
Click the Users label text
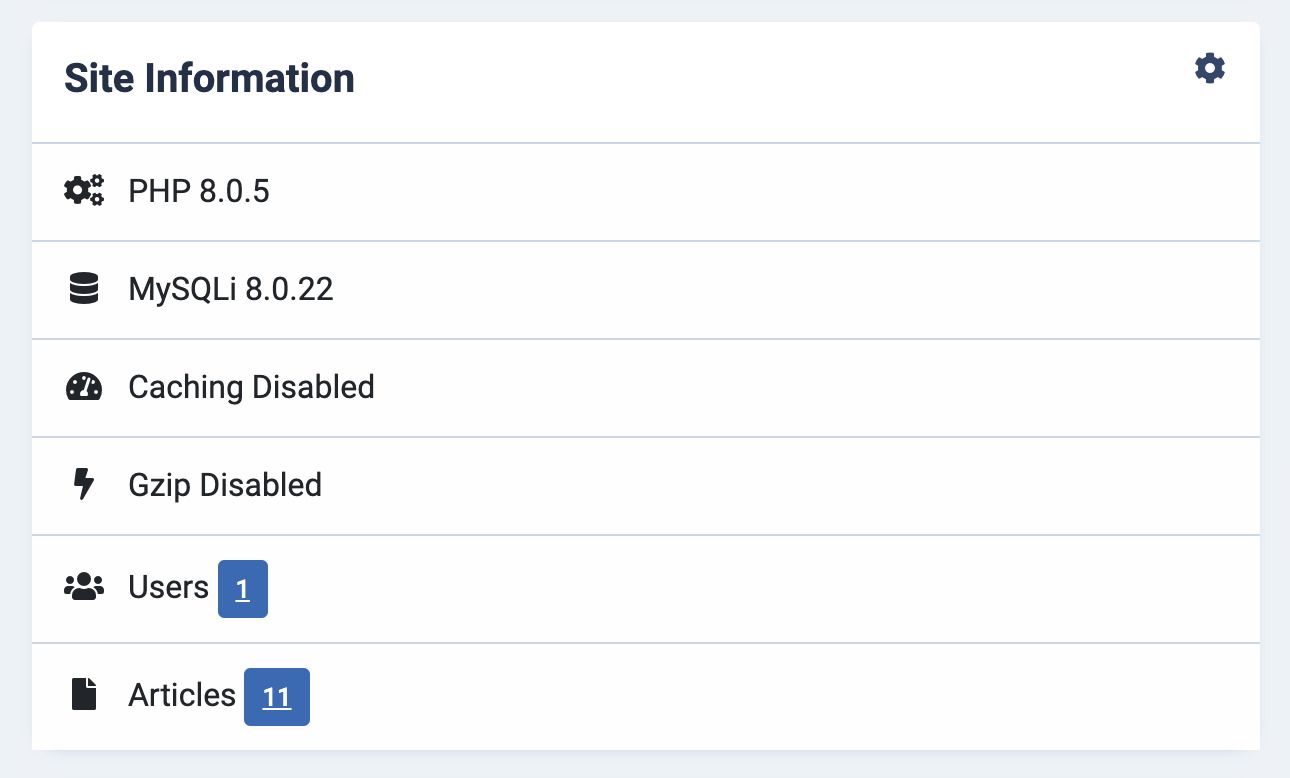tap(168, 587)
